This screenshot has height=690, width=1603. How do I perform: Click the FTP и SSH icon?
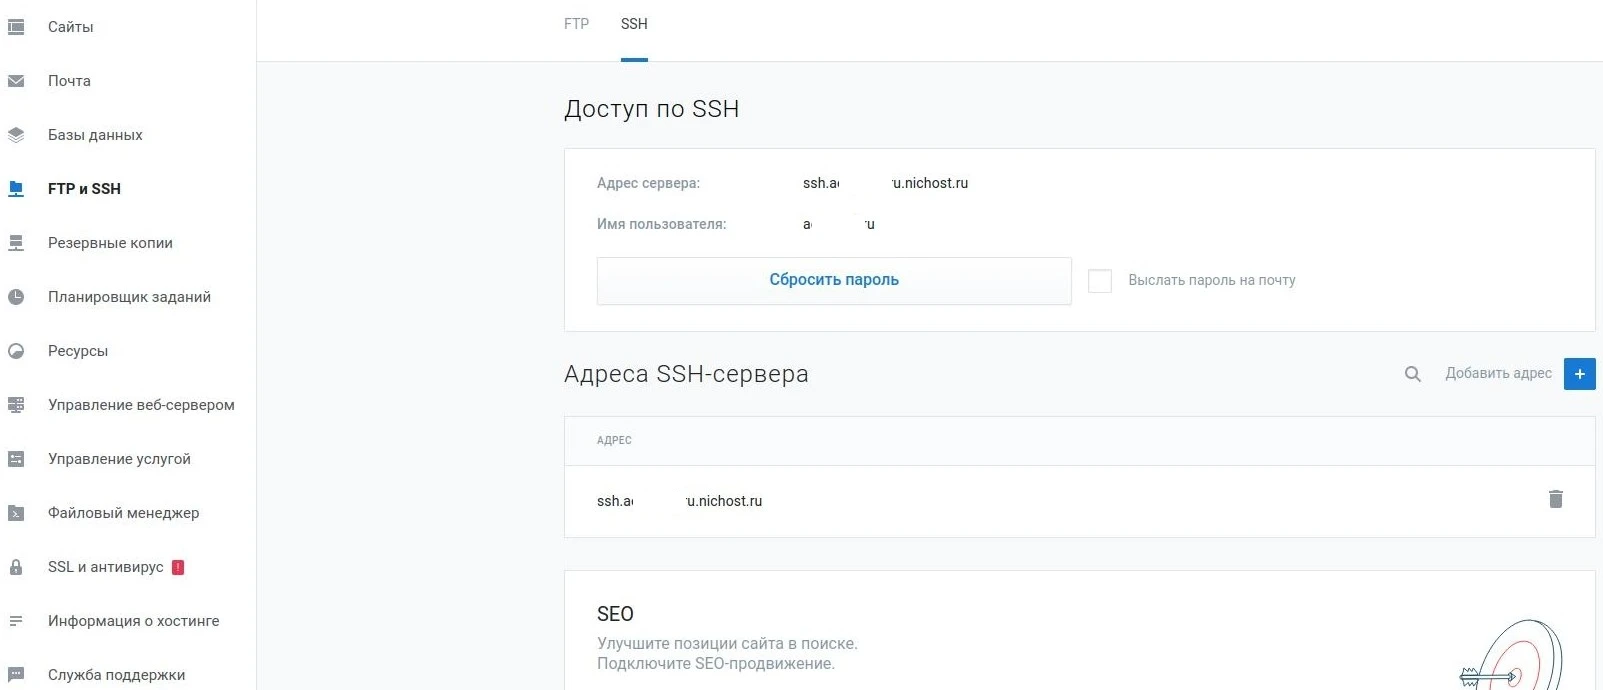click(x=16, y=189)
